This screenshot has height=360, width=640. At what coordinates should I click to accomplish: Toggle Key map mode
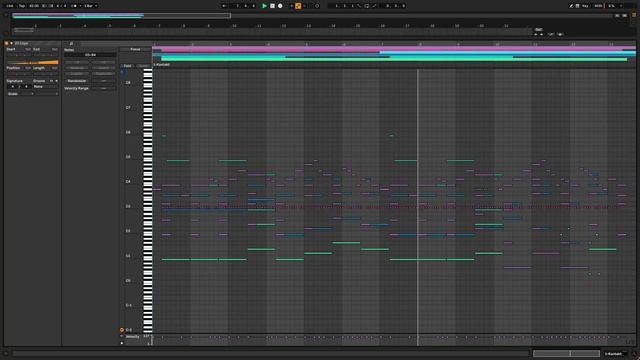[585, 6]
